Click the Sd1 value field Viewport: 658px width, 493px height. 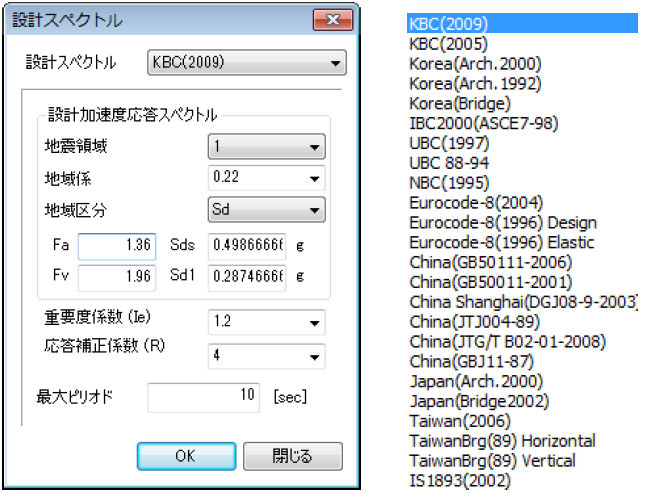pyautogui.click(x=247, y=277)
